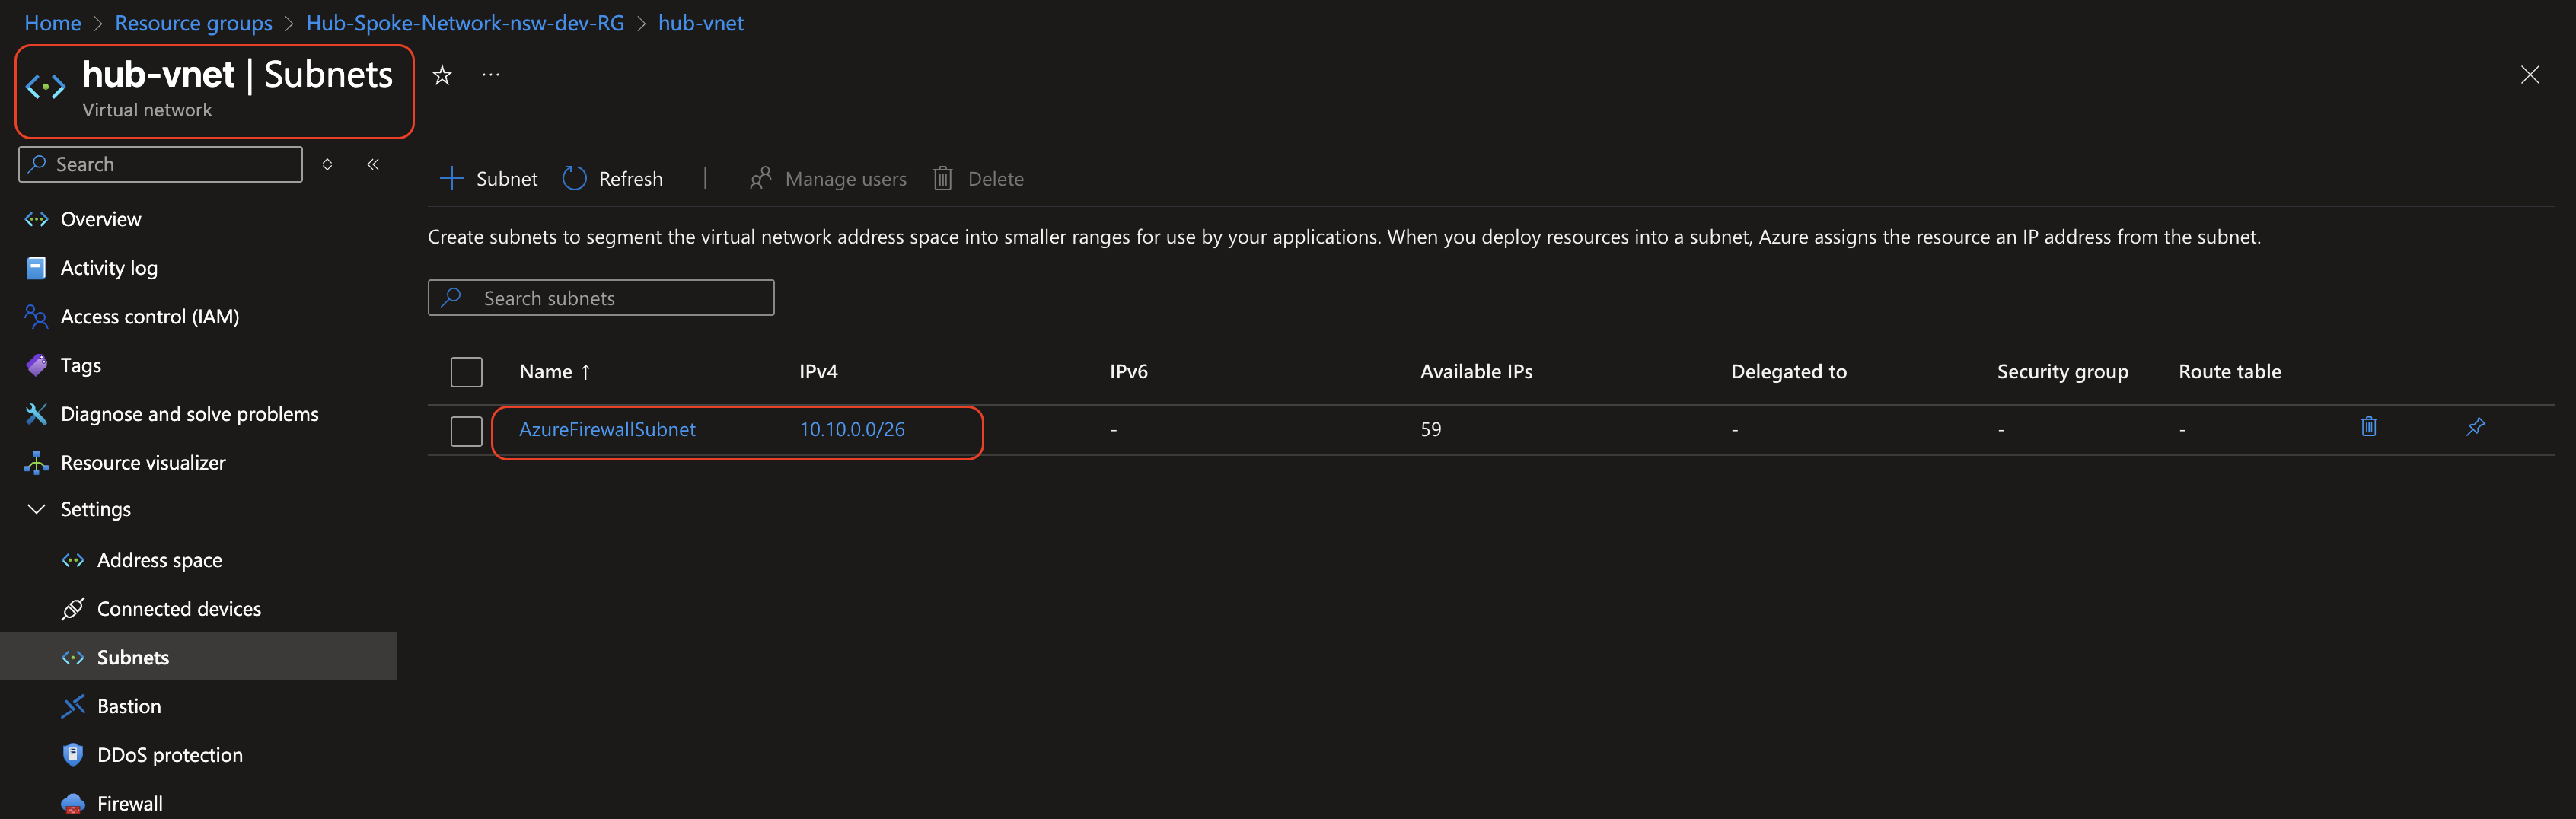Sort subnets by Name column arrow

(585, 371)
